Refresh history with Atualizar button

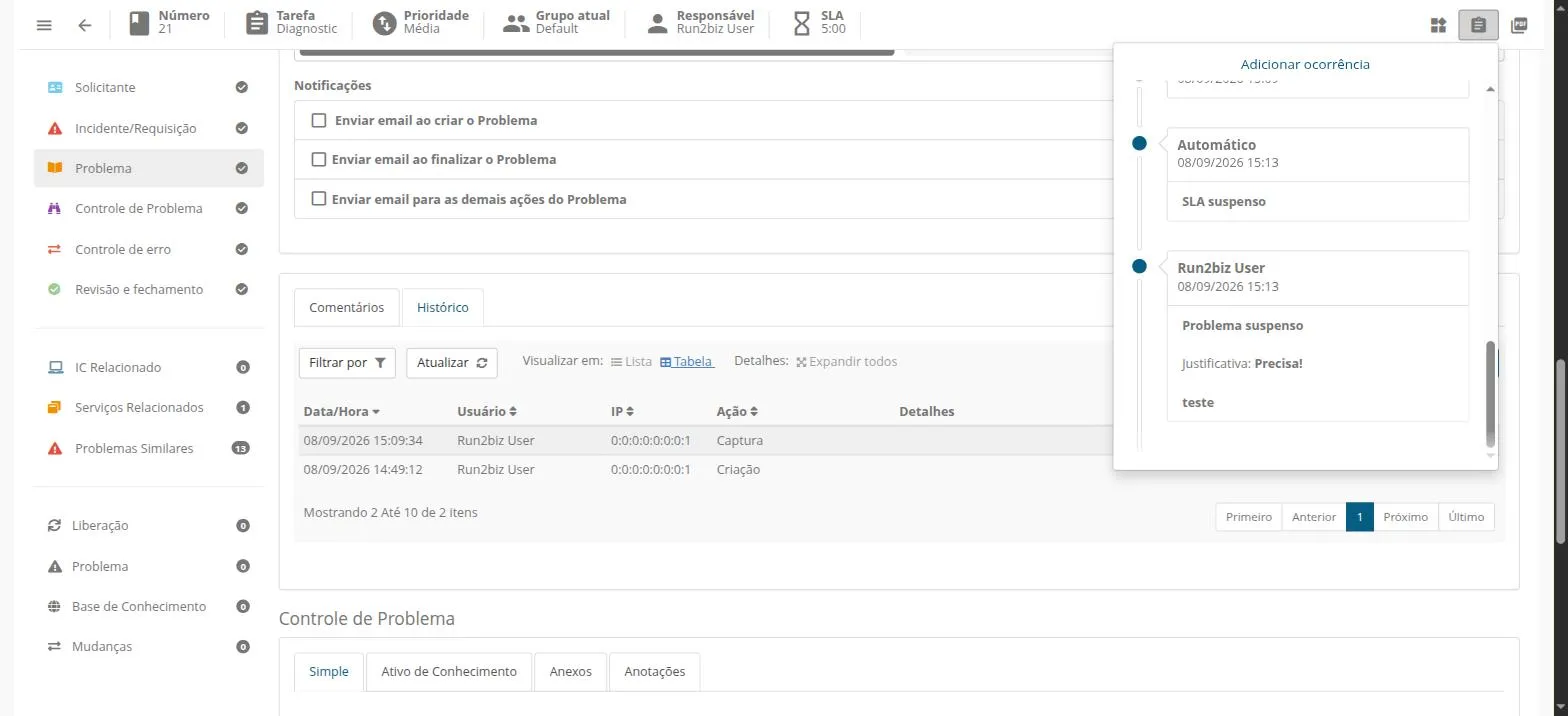452,363
